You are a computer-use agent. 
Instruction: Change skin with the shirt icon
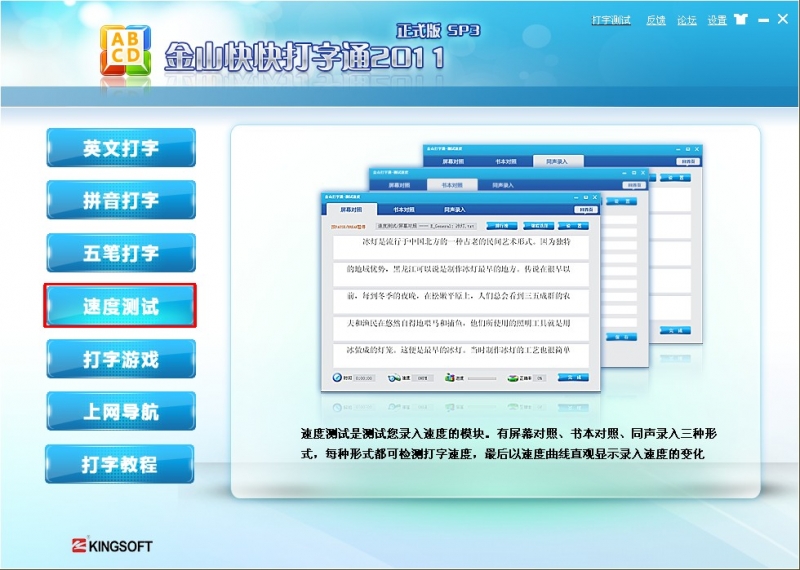pos(741,19)
